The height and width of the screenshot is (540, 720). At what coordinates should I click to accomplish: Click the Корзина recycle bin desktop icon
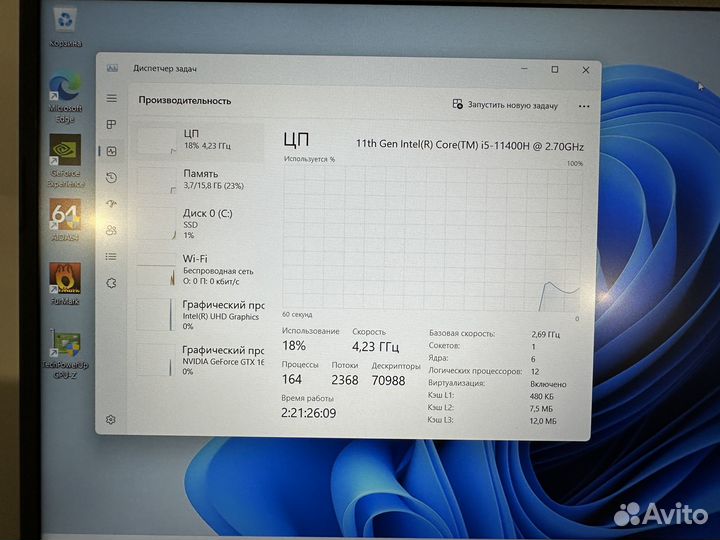(x=66, y=28)
